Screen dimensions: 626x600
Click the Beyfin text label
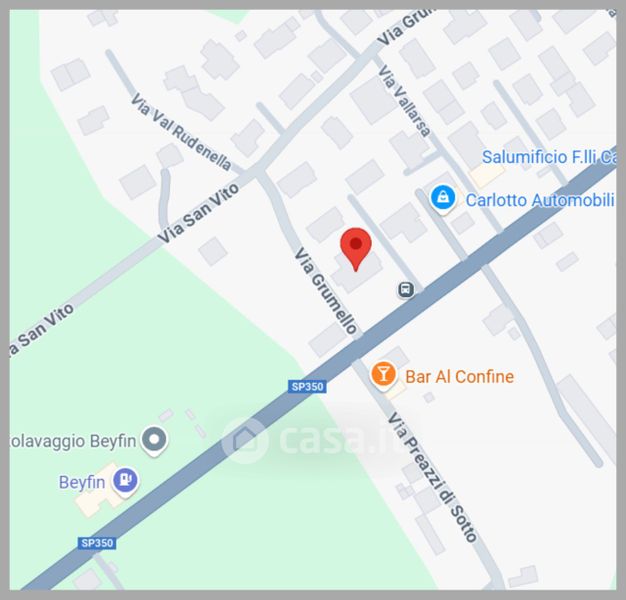82,482
